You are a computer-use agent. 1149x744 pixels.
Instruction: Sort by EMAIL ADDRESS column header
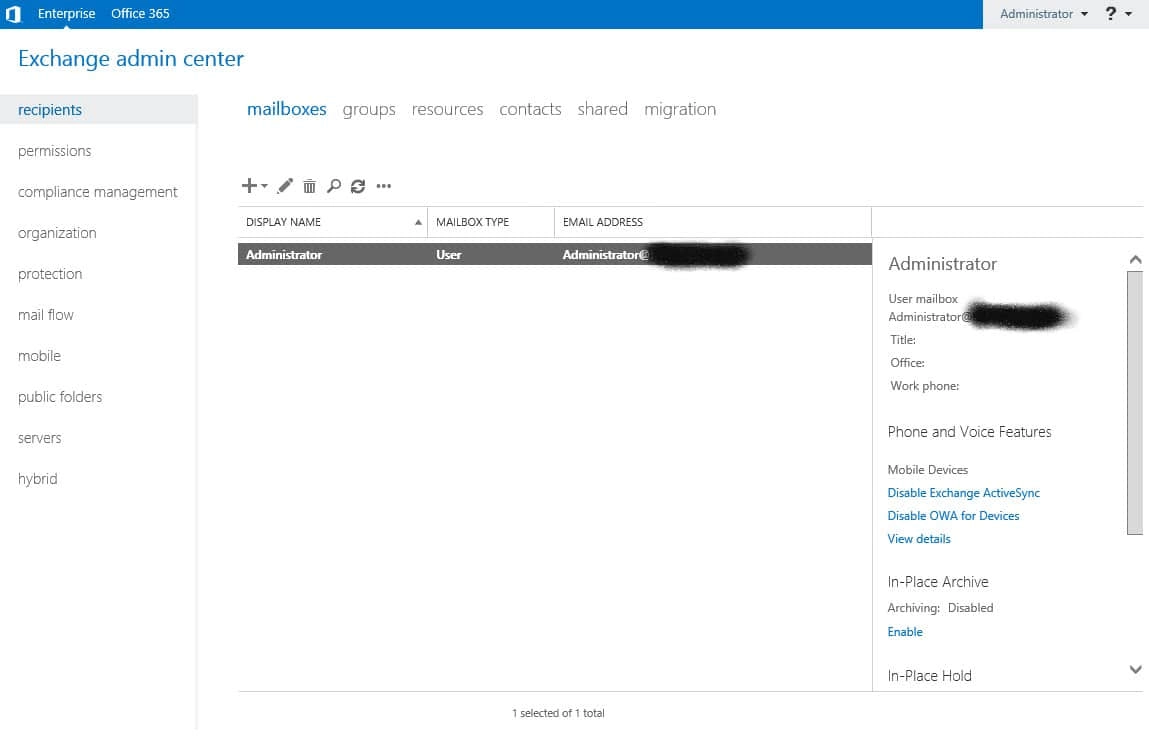click(712, 222)
